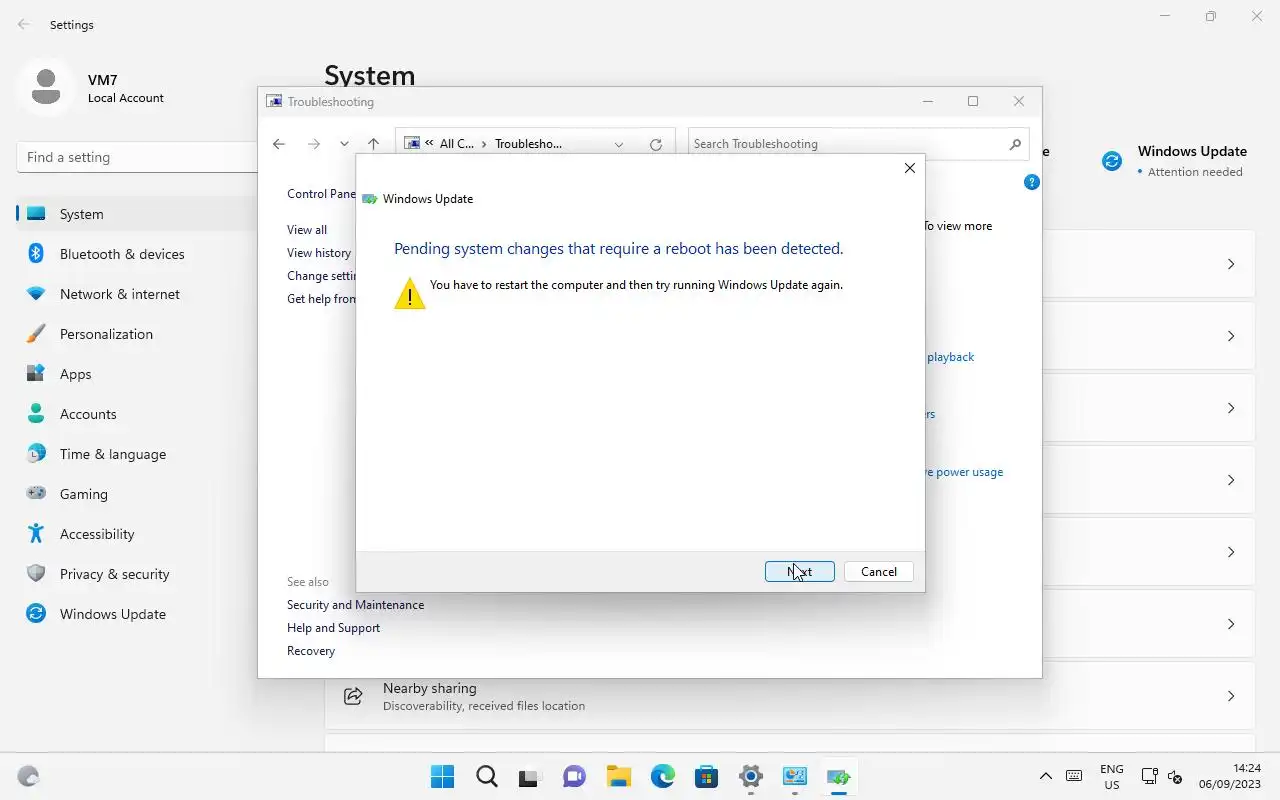Screen dimensions: 1280x800
Task: Click the Windows Update Attention needed tile
Action: tap(1174, 161)
